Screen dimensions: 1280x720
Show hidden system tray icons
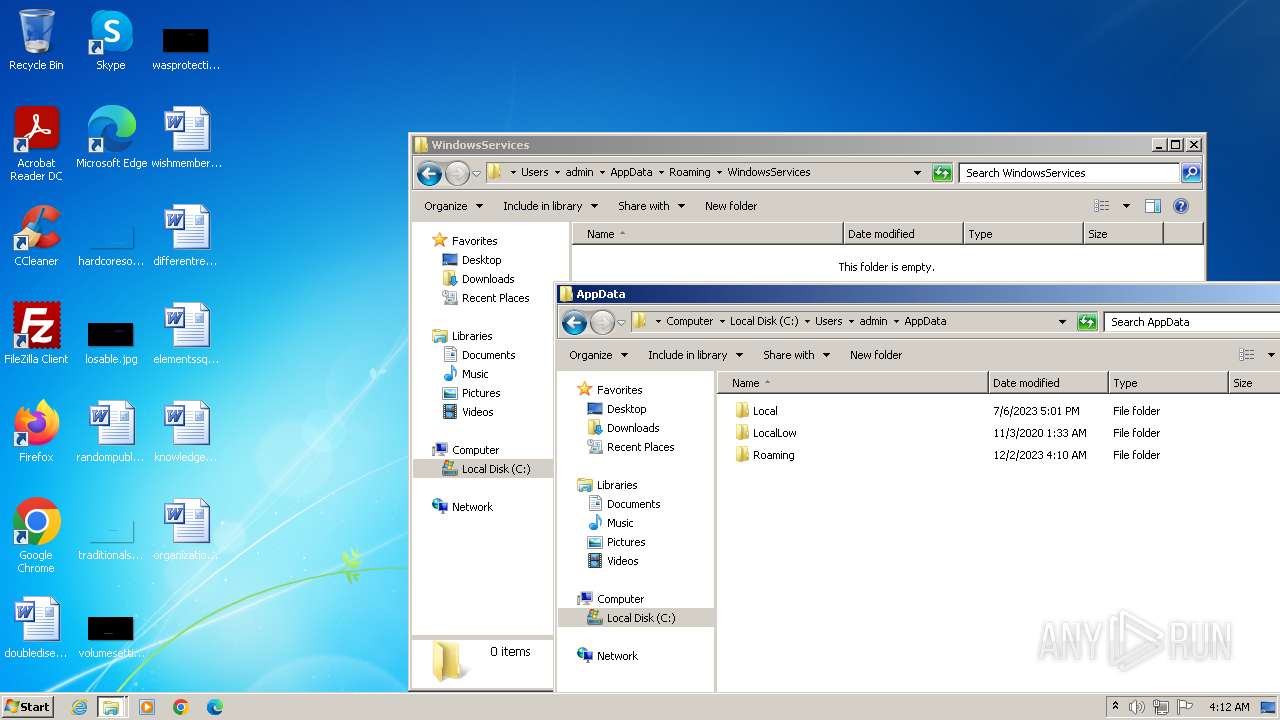point(1115,707)
